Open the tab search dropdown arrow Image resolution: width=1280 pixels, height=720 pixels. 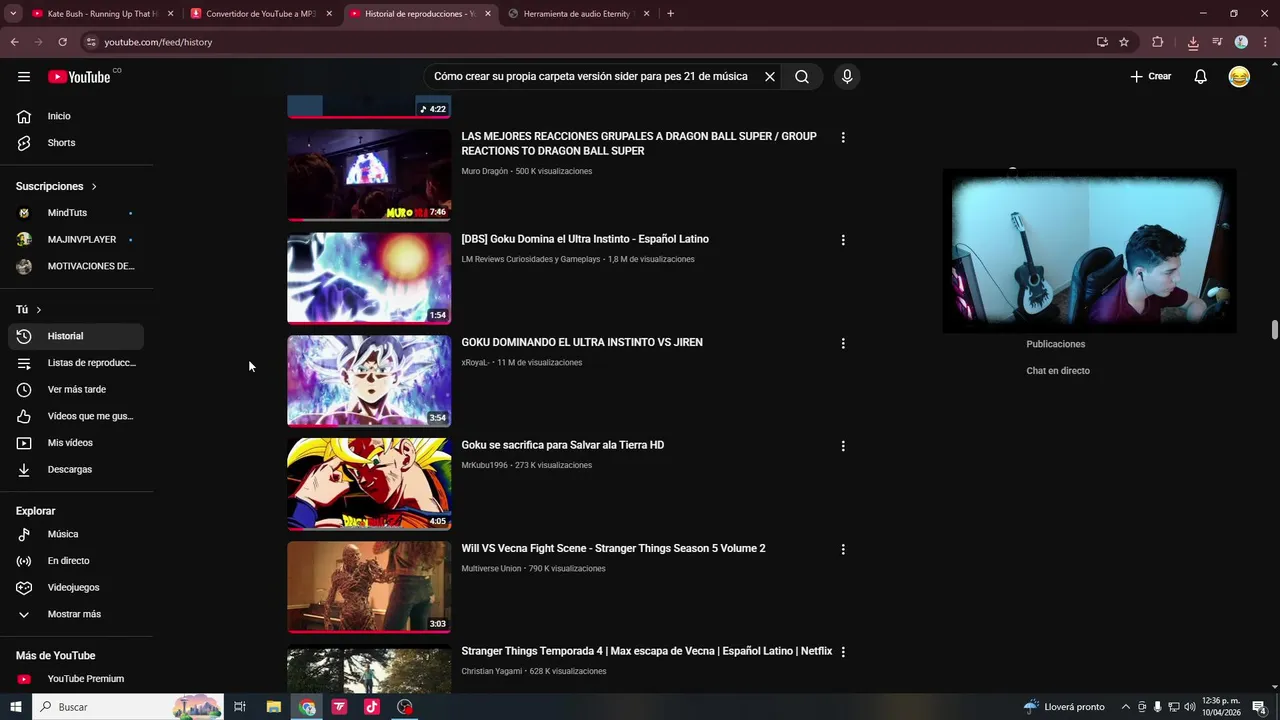pos(13,14)
